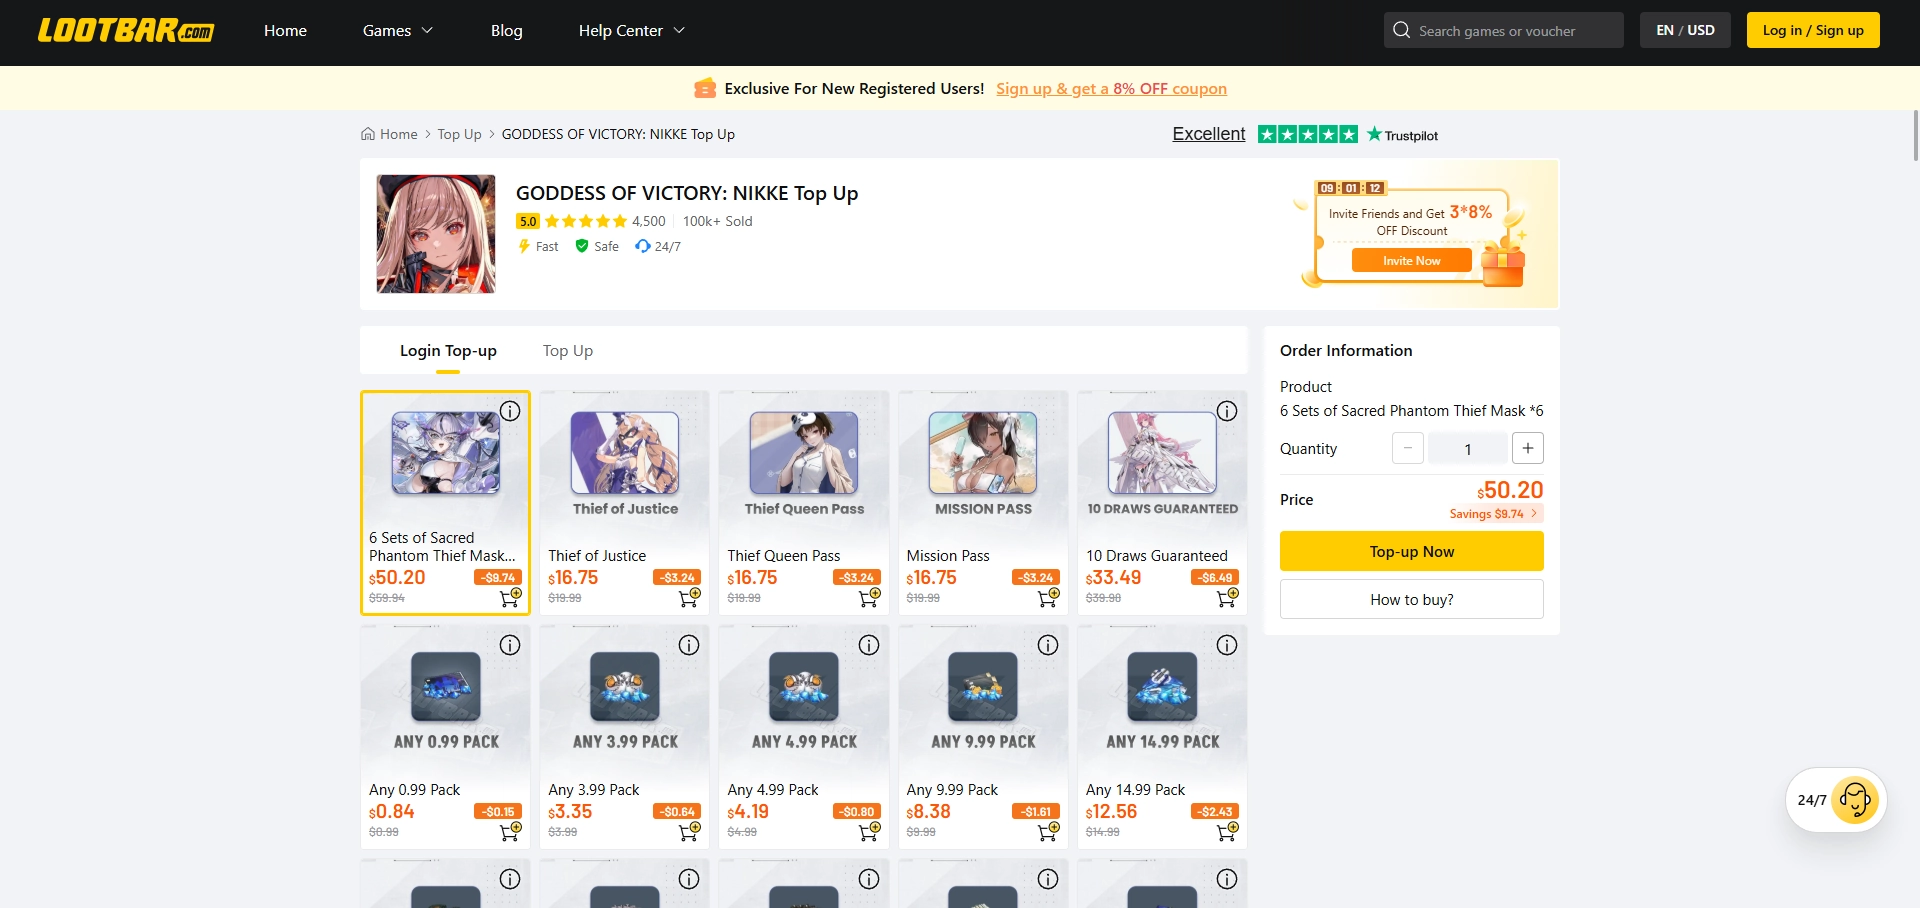The height and width of the screenshot is (908, 1920).
Task: Click the Quantity input field
Action: (x=1468, y=448)
